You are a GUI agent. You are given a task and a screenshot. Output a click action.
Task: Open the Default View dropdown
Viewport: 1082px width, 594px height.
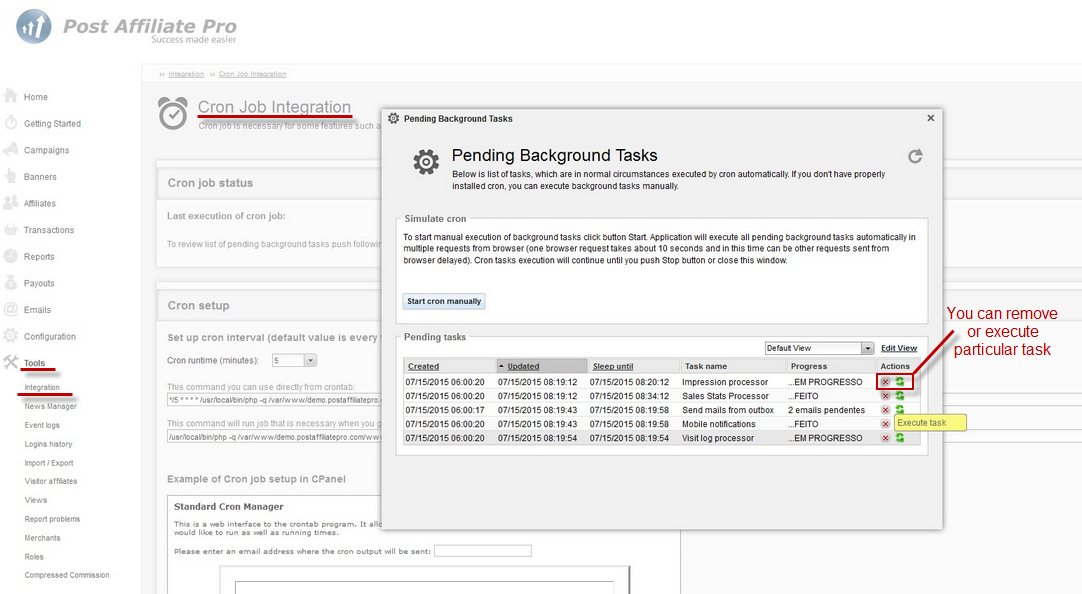(x=868, y=348)
